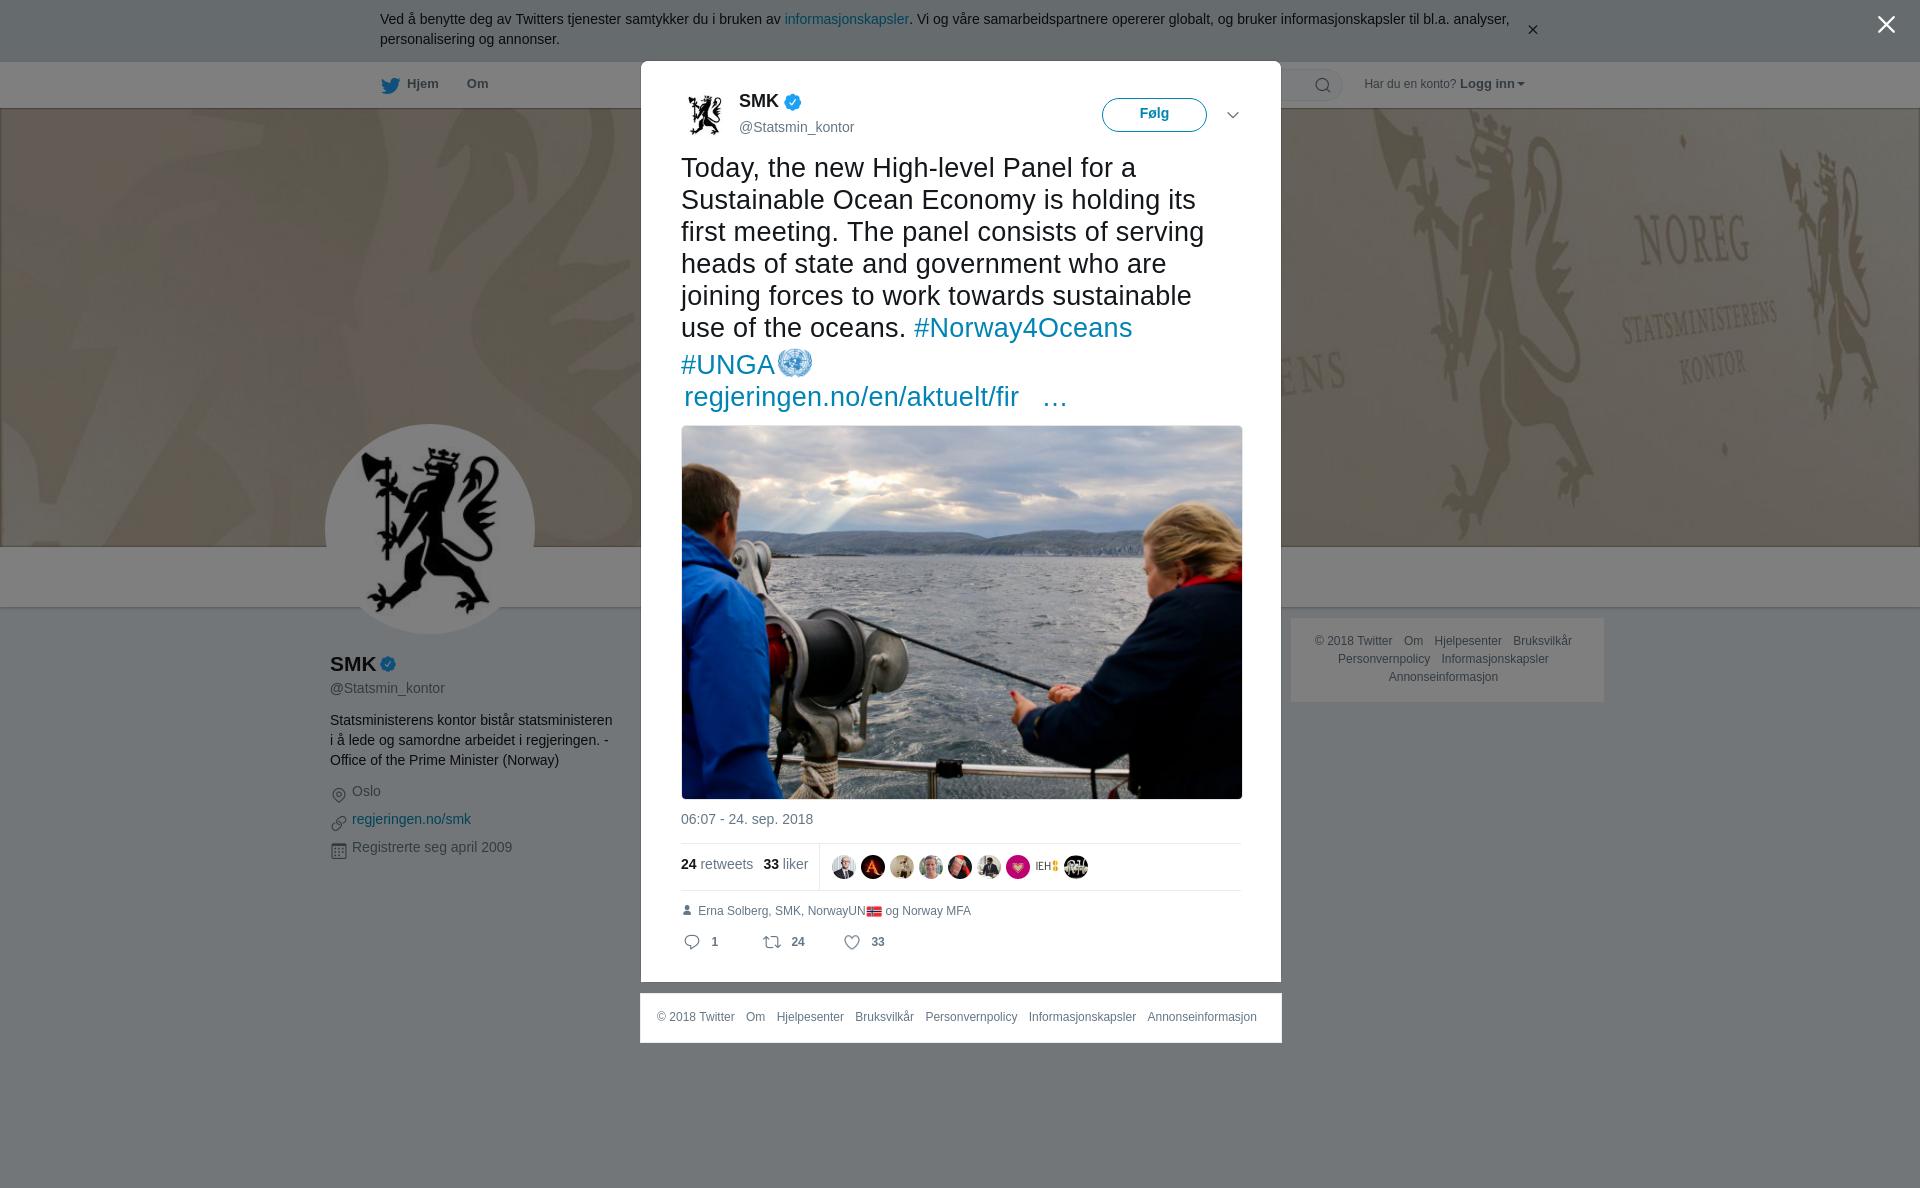Close the tweet overlay with the X
Viewport: 1920px width, 1188px height.
click(1886, 25)
